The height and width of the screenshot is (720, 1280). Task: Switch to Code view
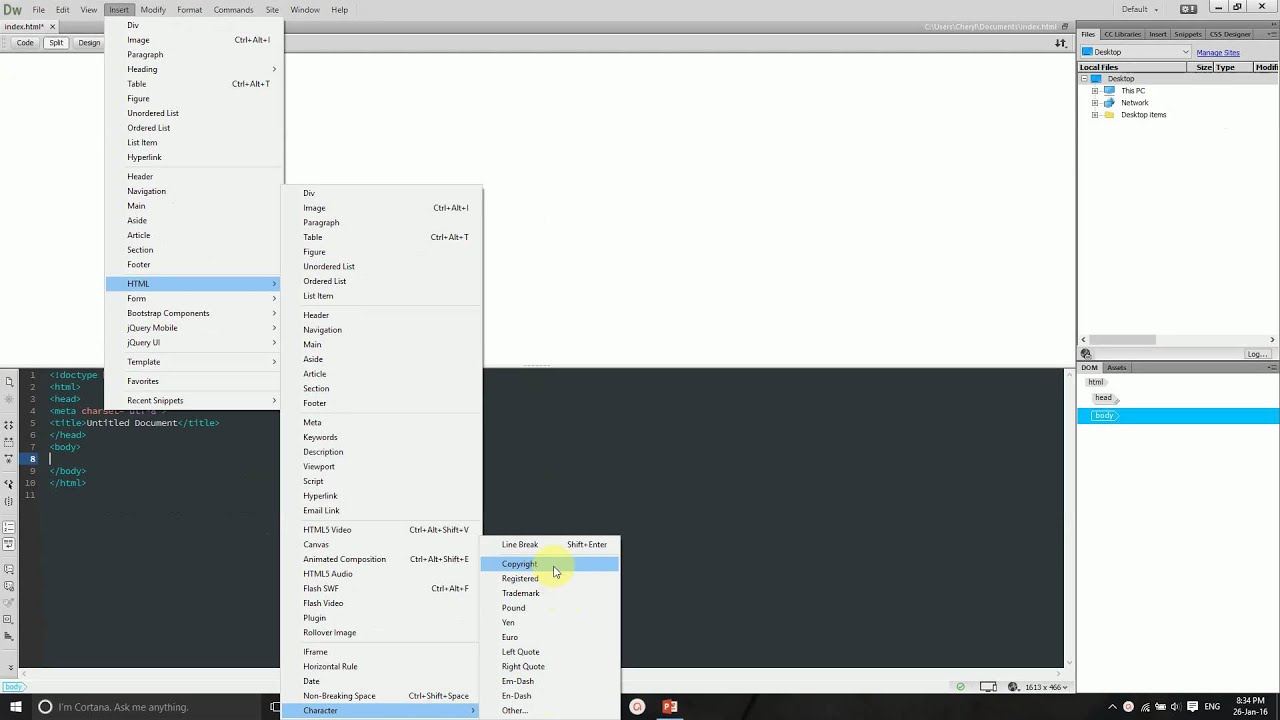tap(24, 42)
